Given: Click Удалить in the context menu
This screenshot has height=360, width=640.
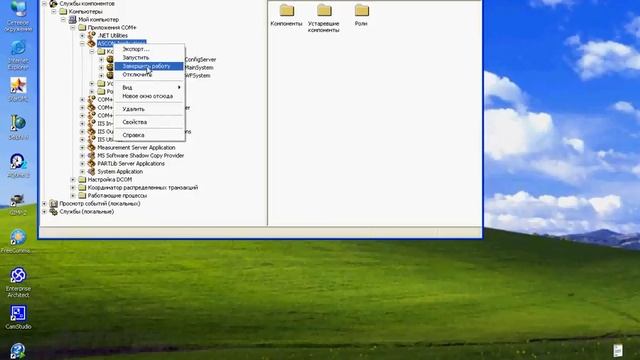Looking at the screenshot, I should [x=149, y=109].
